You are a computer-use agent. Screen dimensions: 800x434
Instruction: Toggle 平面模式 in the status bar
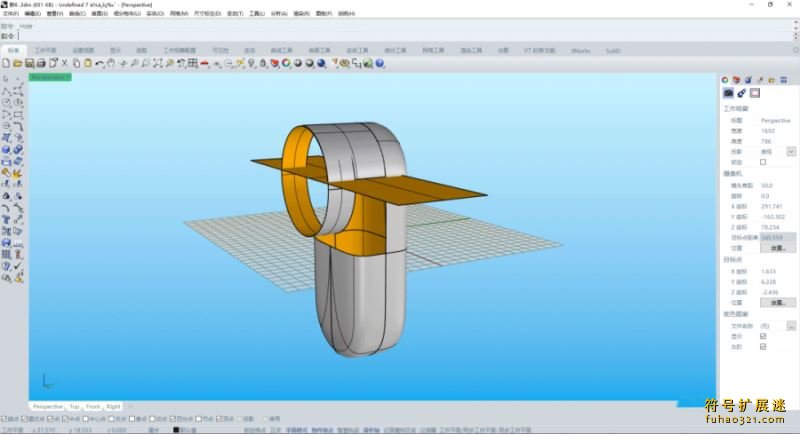296,430
